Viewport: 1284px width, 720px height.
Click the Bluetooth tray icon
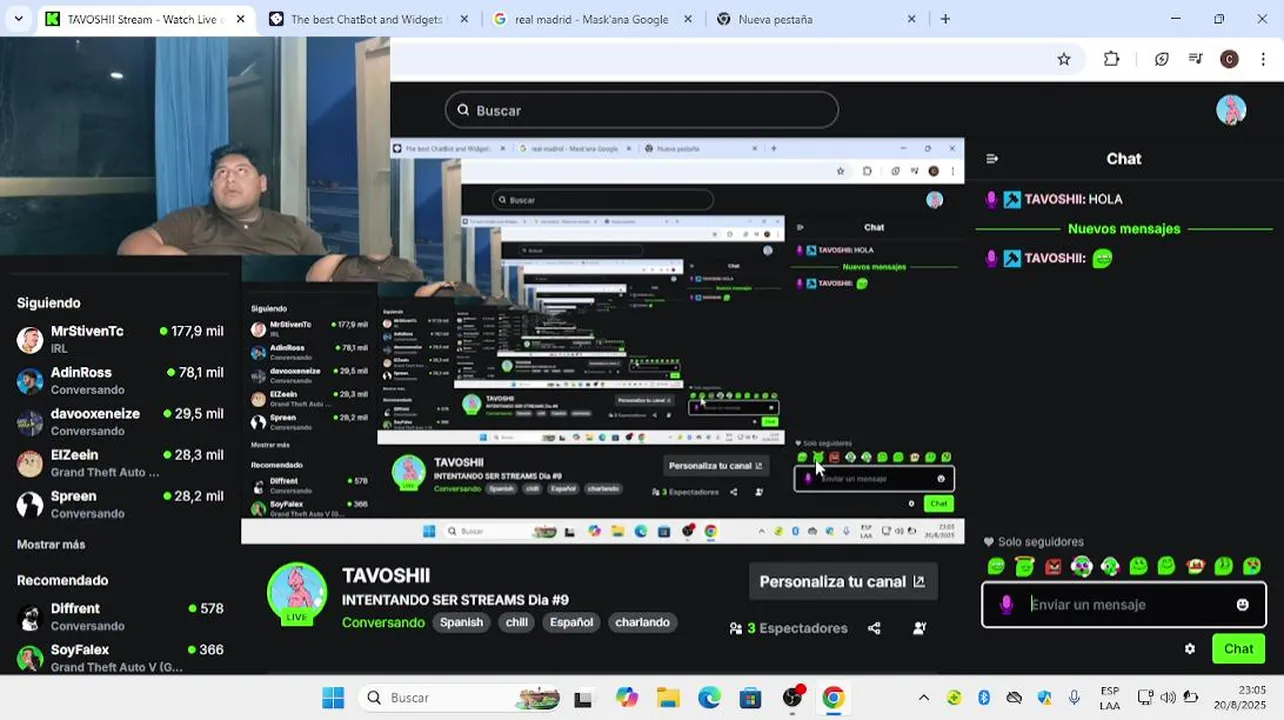click(x=984, y=698)
